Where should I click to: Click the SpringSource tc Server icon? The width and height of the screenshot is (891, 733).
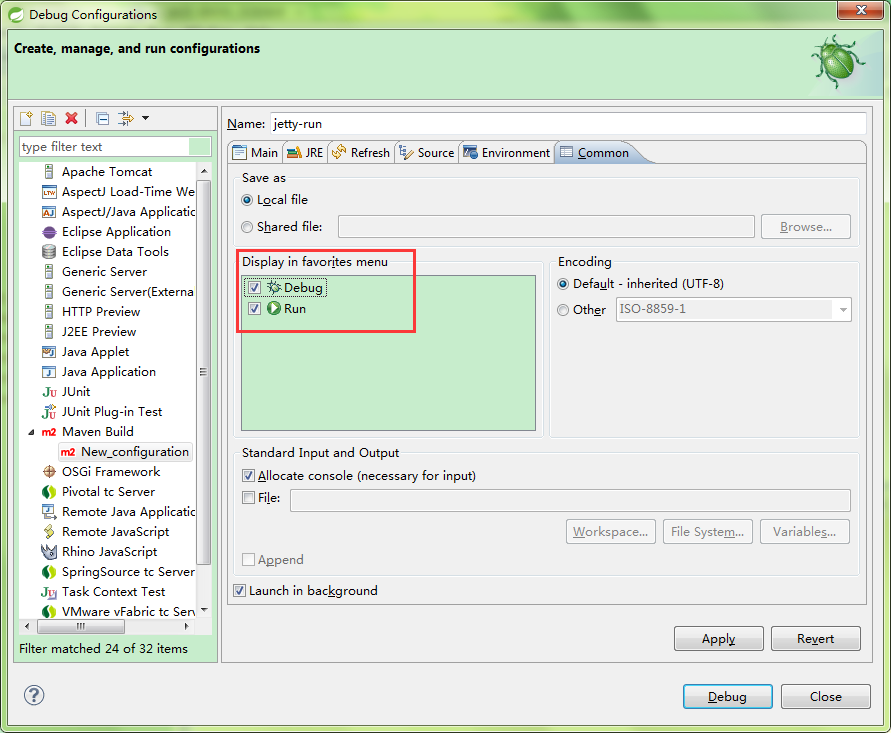point(49,572)
